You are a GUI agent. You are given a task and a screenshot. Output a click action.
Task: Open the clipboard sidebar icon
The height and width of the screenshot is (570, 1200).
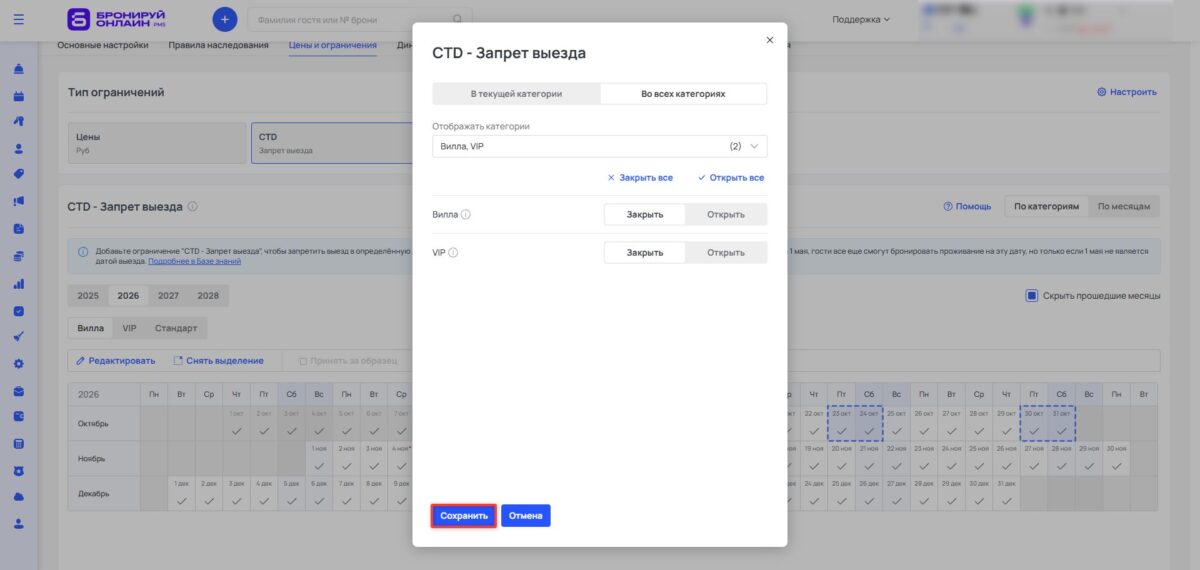[19, 228]
